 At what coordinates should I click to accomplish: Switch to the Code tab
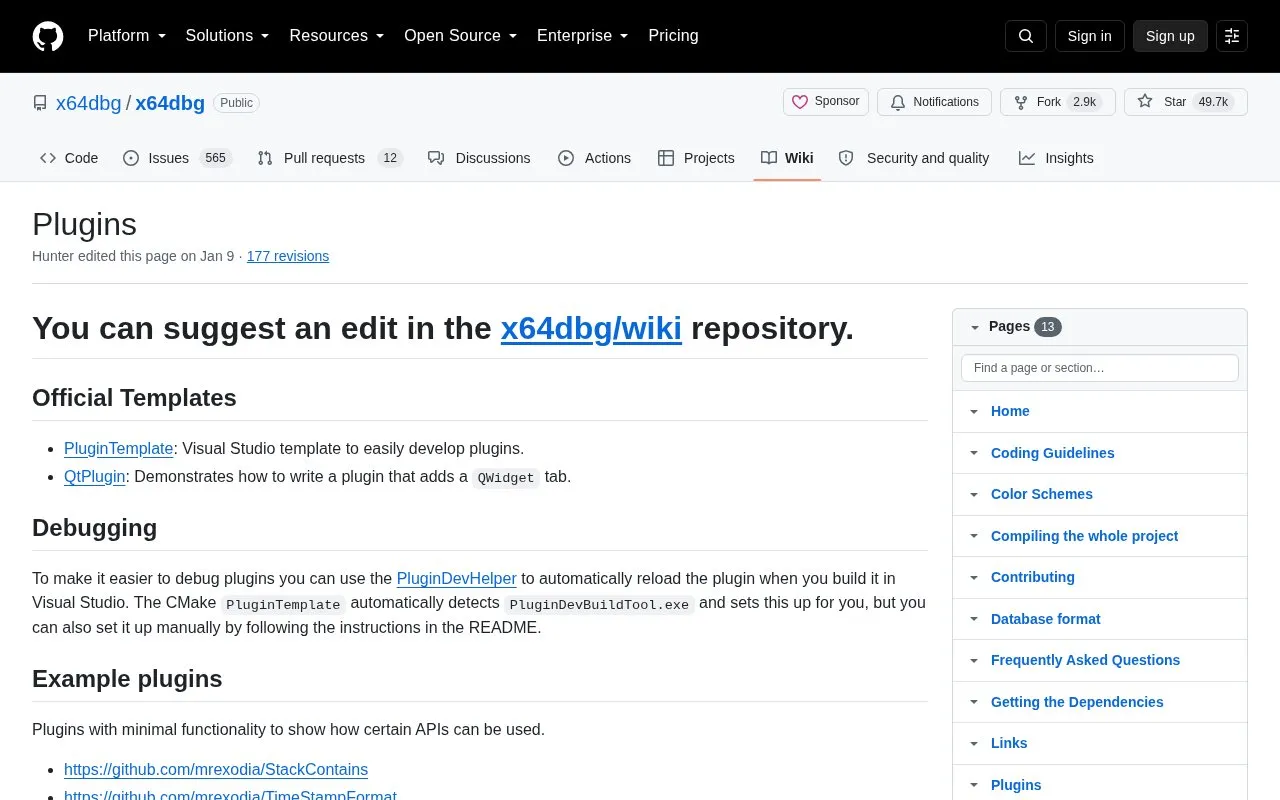pyautogui.click(x=69, y=158)
